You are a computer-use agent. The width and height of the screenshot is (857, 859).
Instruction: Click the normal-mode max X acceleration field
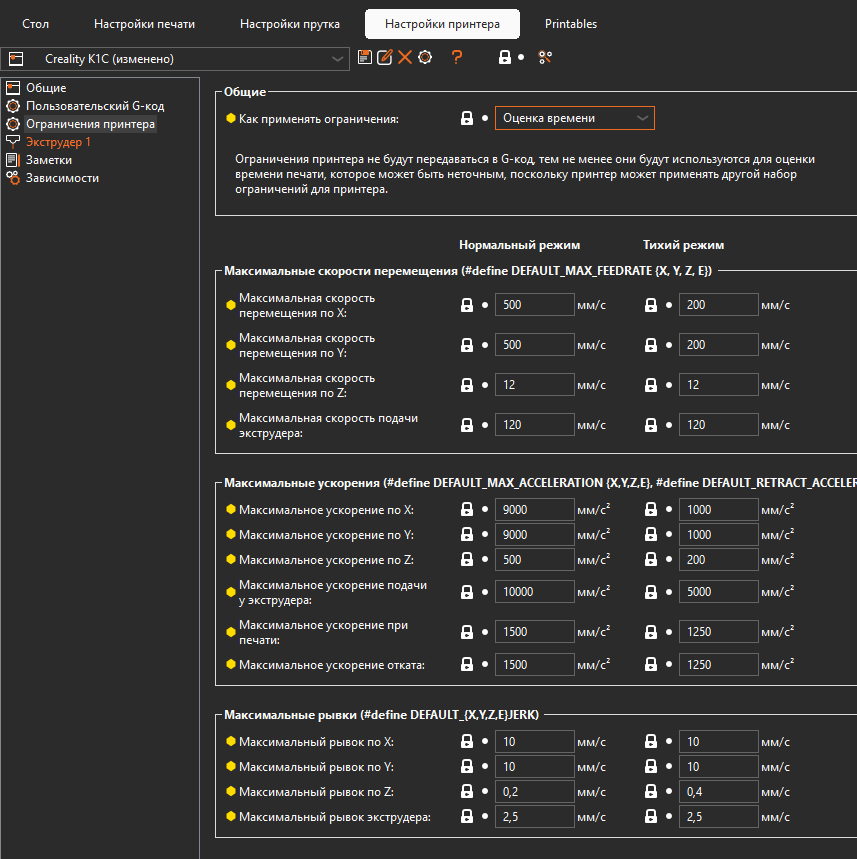pos(535,509)
